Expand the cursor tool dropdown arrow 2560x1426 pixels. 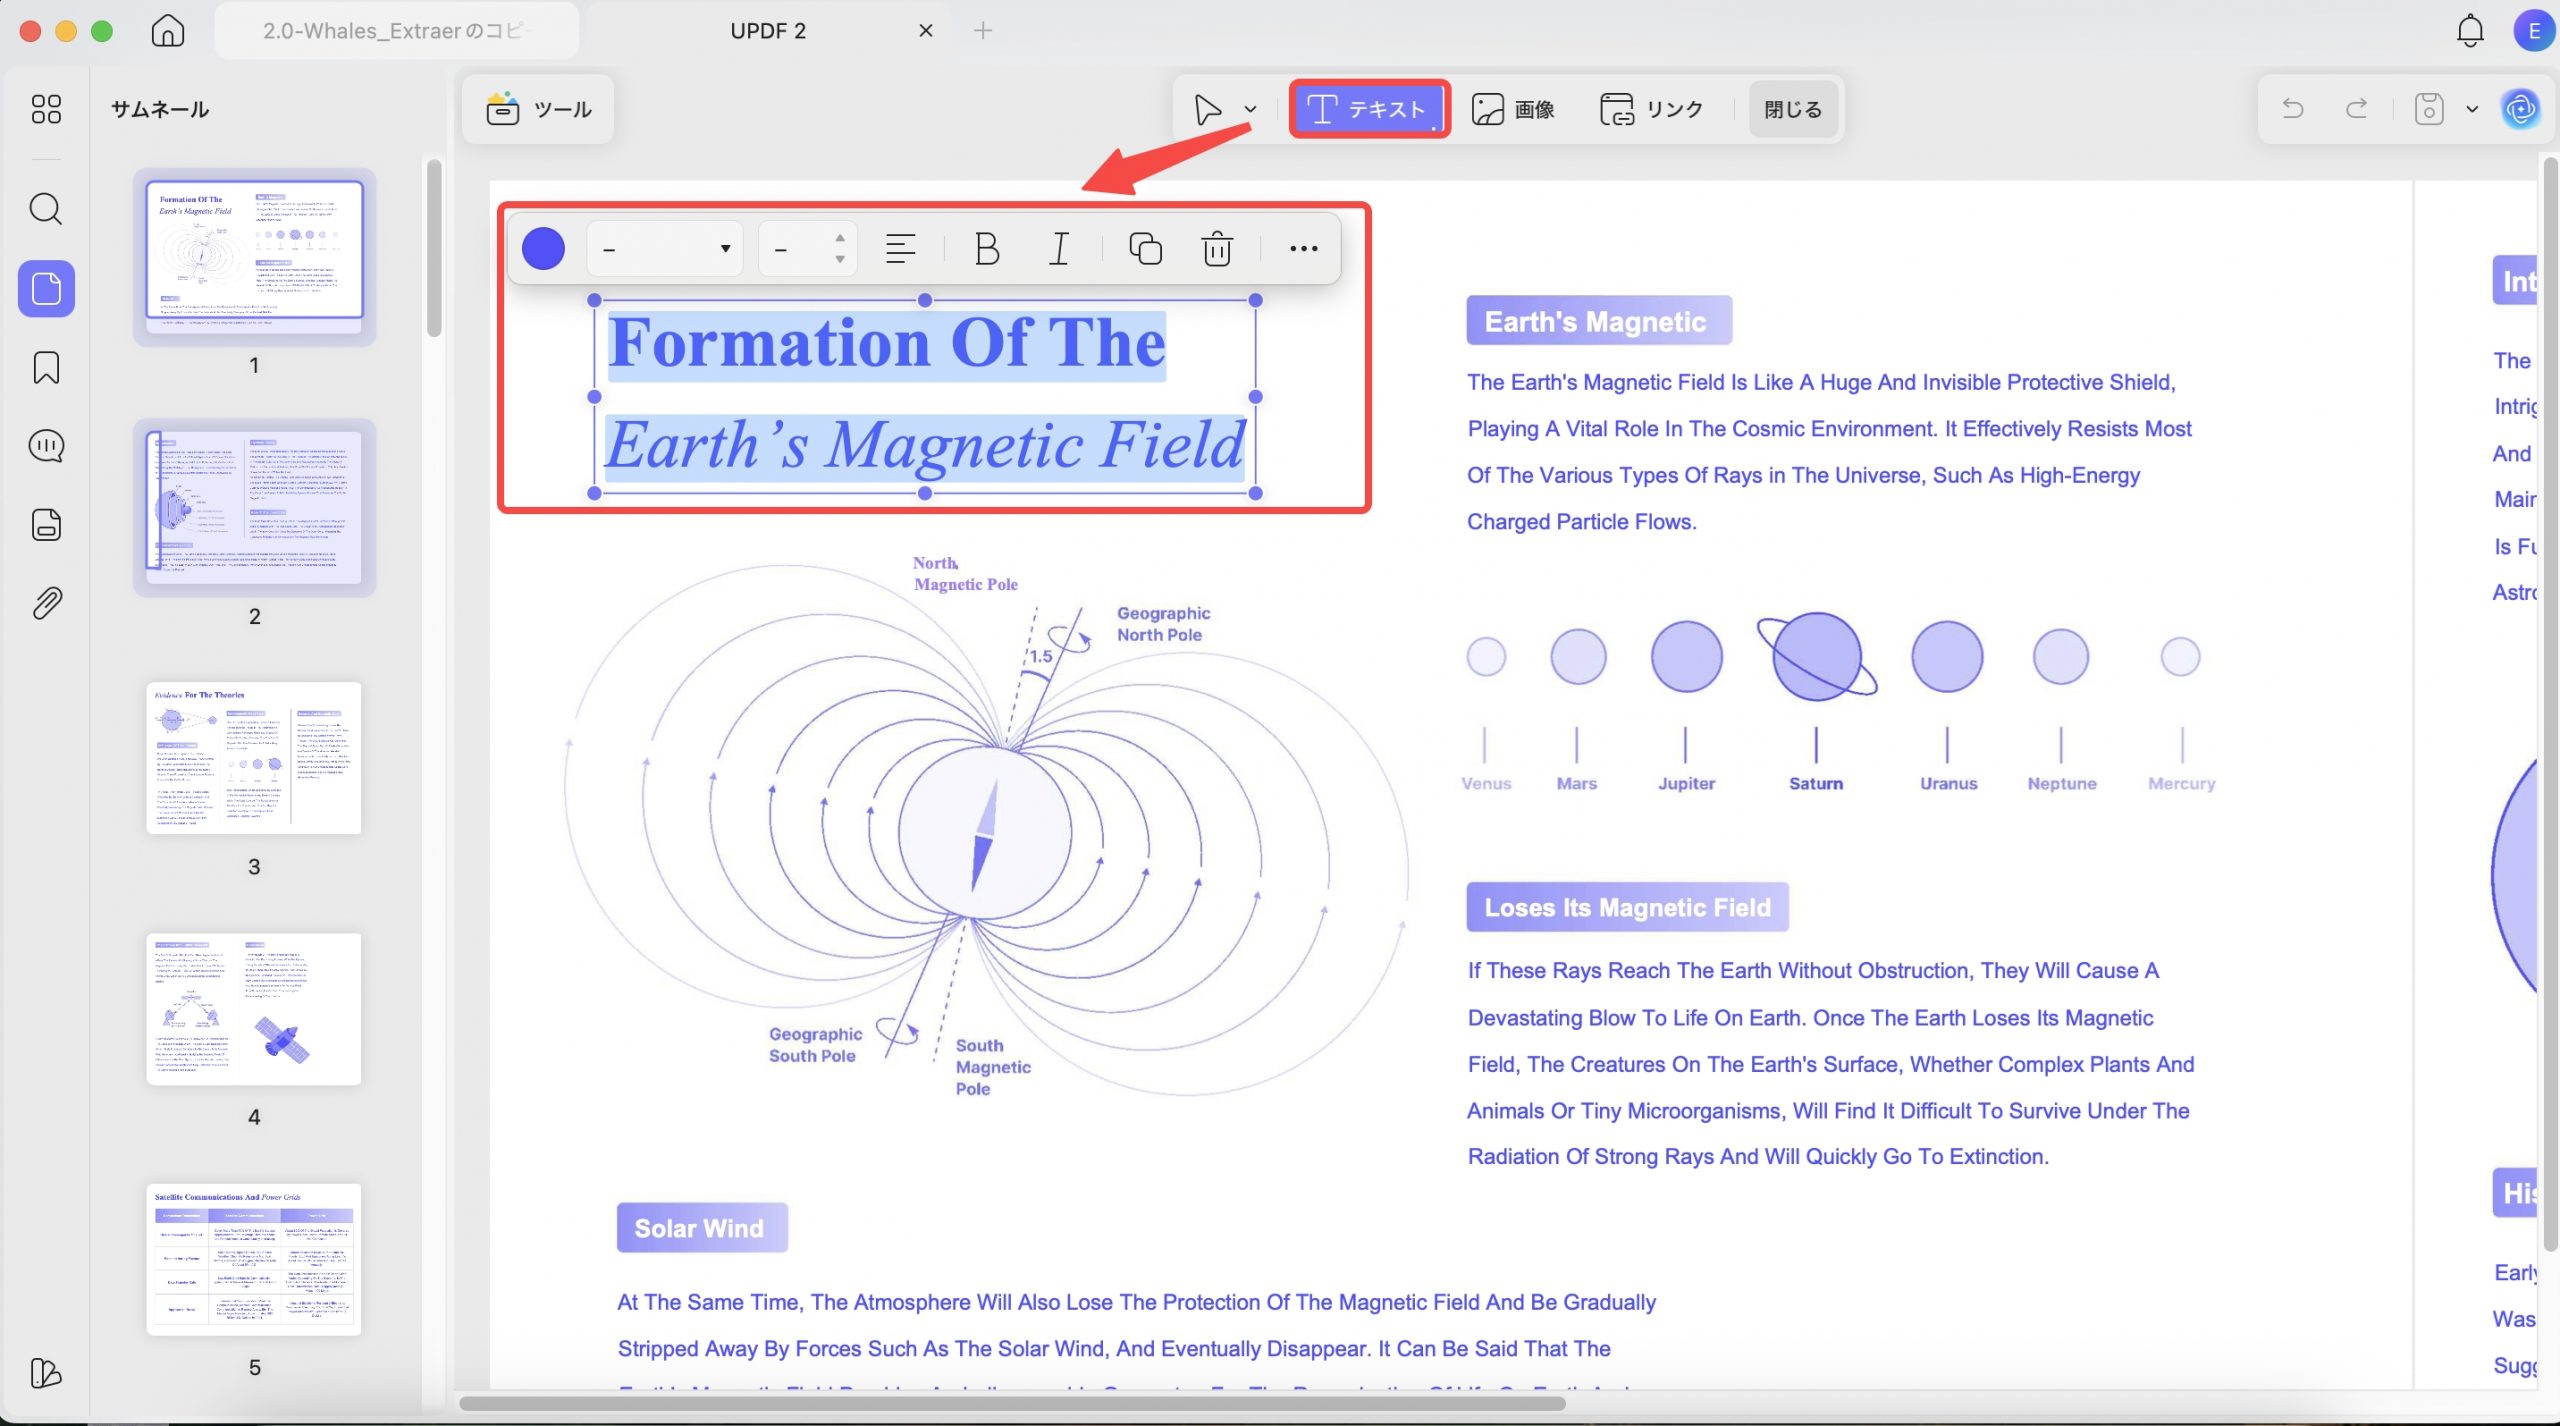click(1250, 109)
